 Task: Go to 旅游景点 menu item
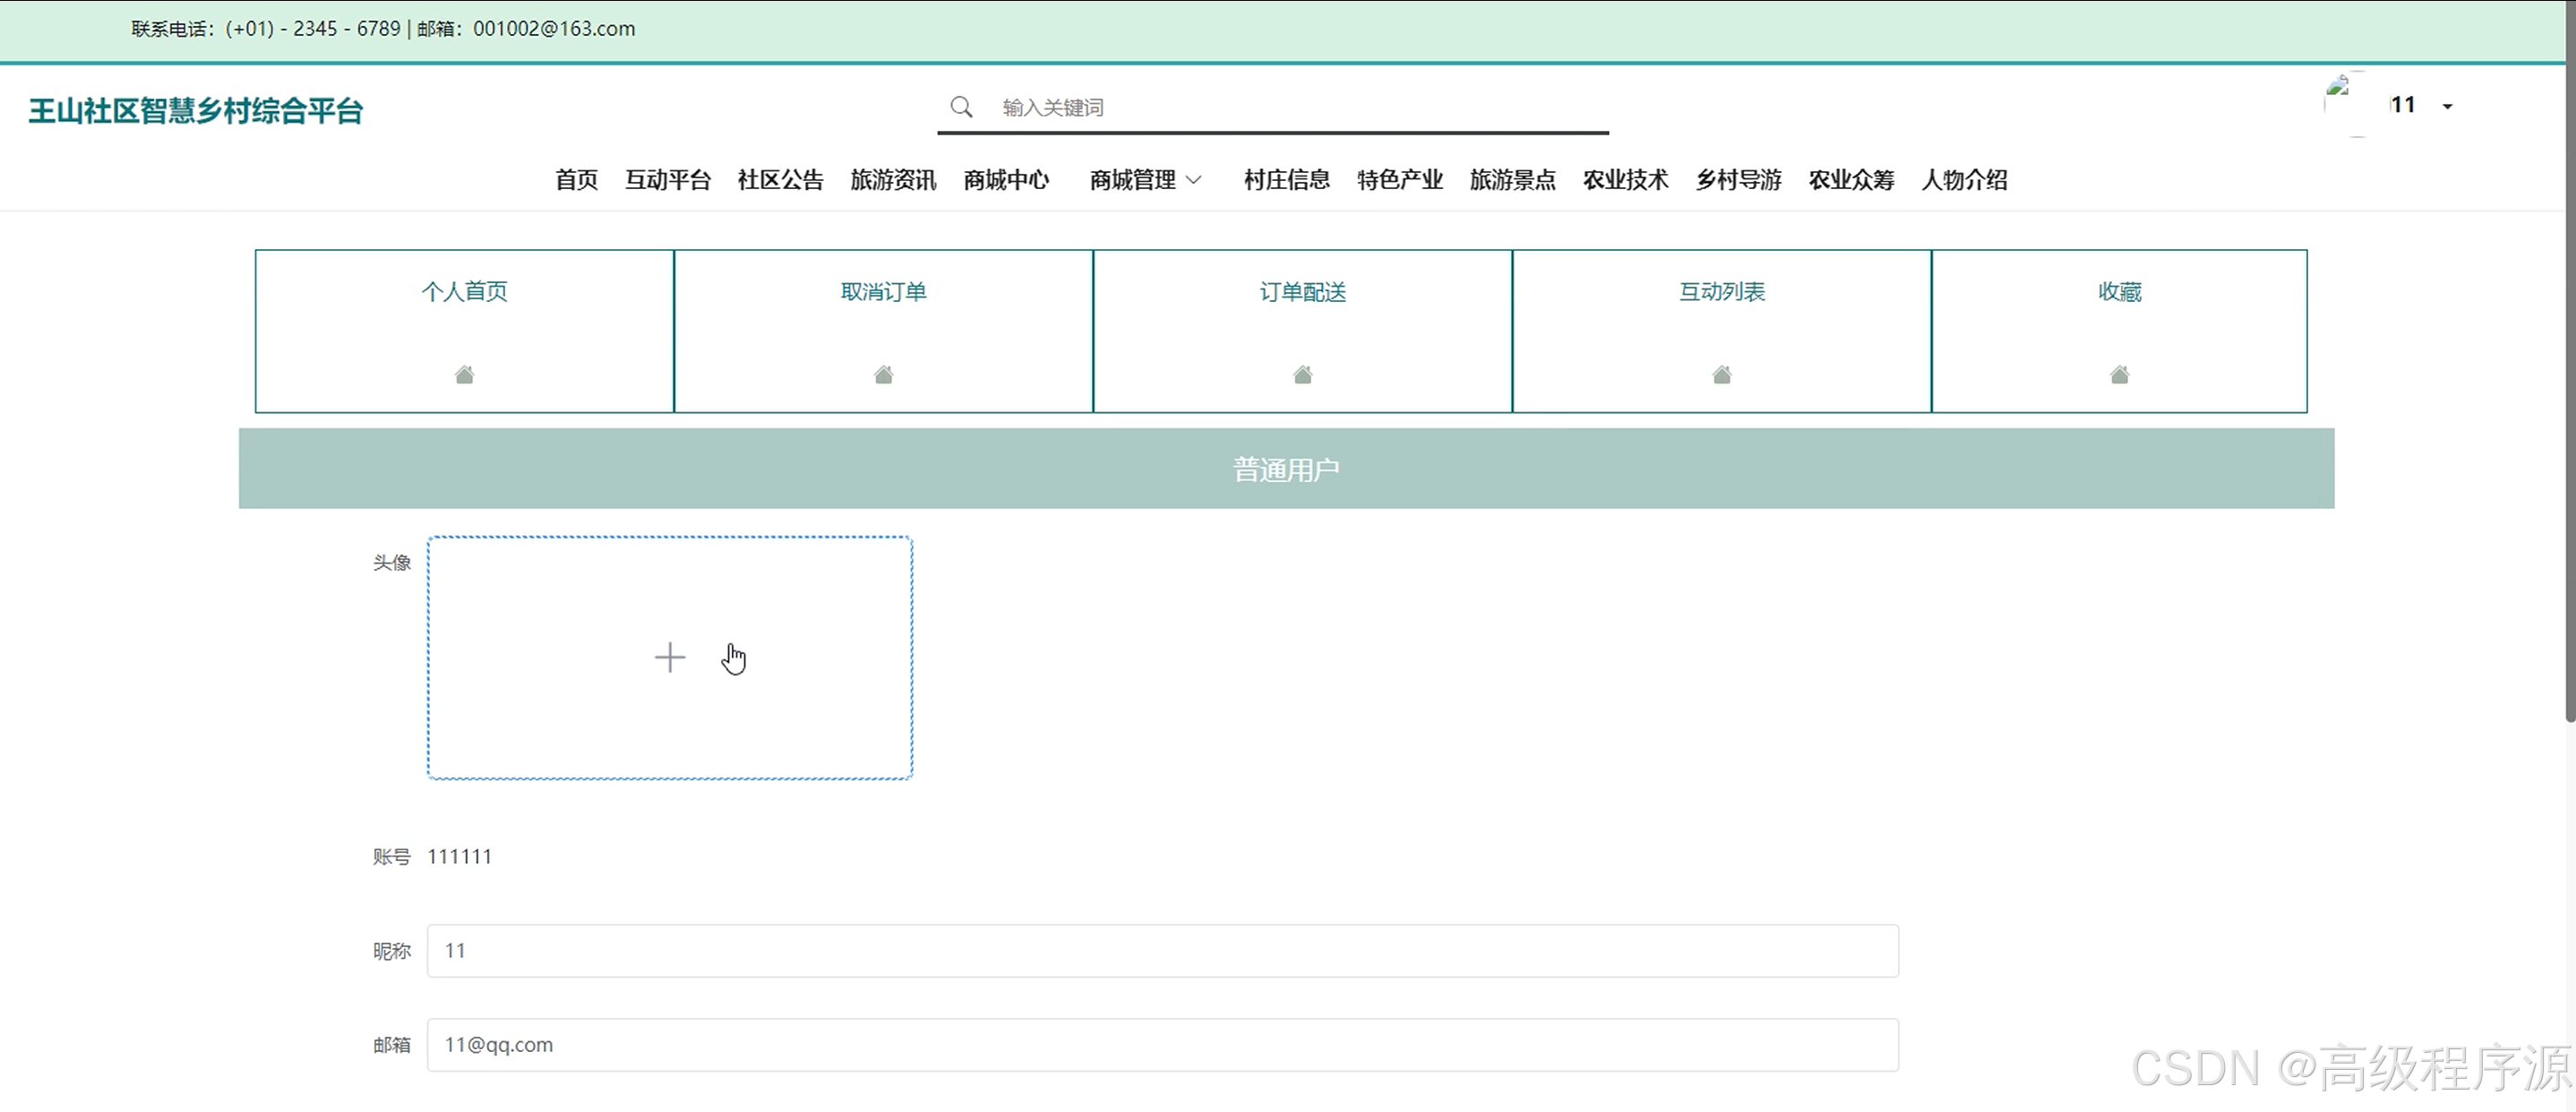(1512, 180)
